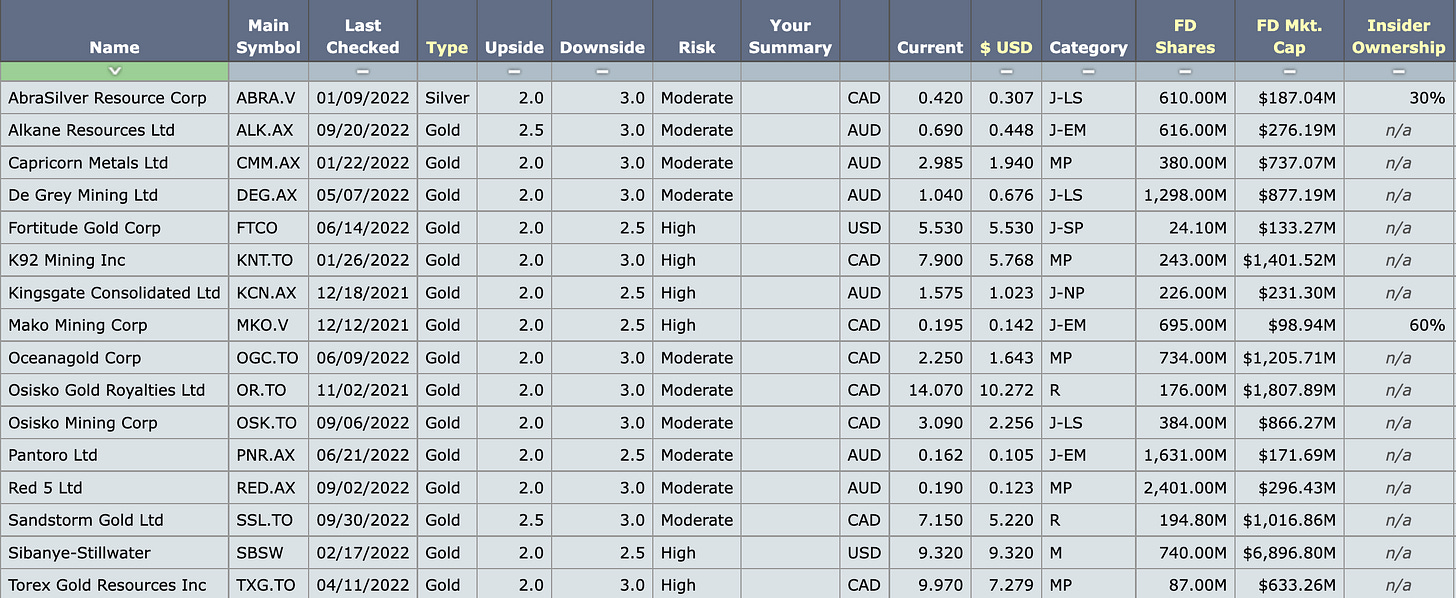Screen dimensions: 1456x598
Task: Collapse filter under Category column
Action: (1088, 71)
